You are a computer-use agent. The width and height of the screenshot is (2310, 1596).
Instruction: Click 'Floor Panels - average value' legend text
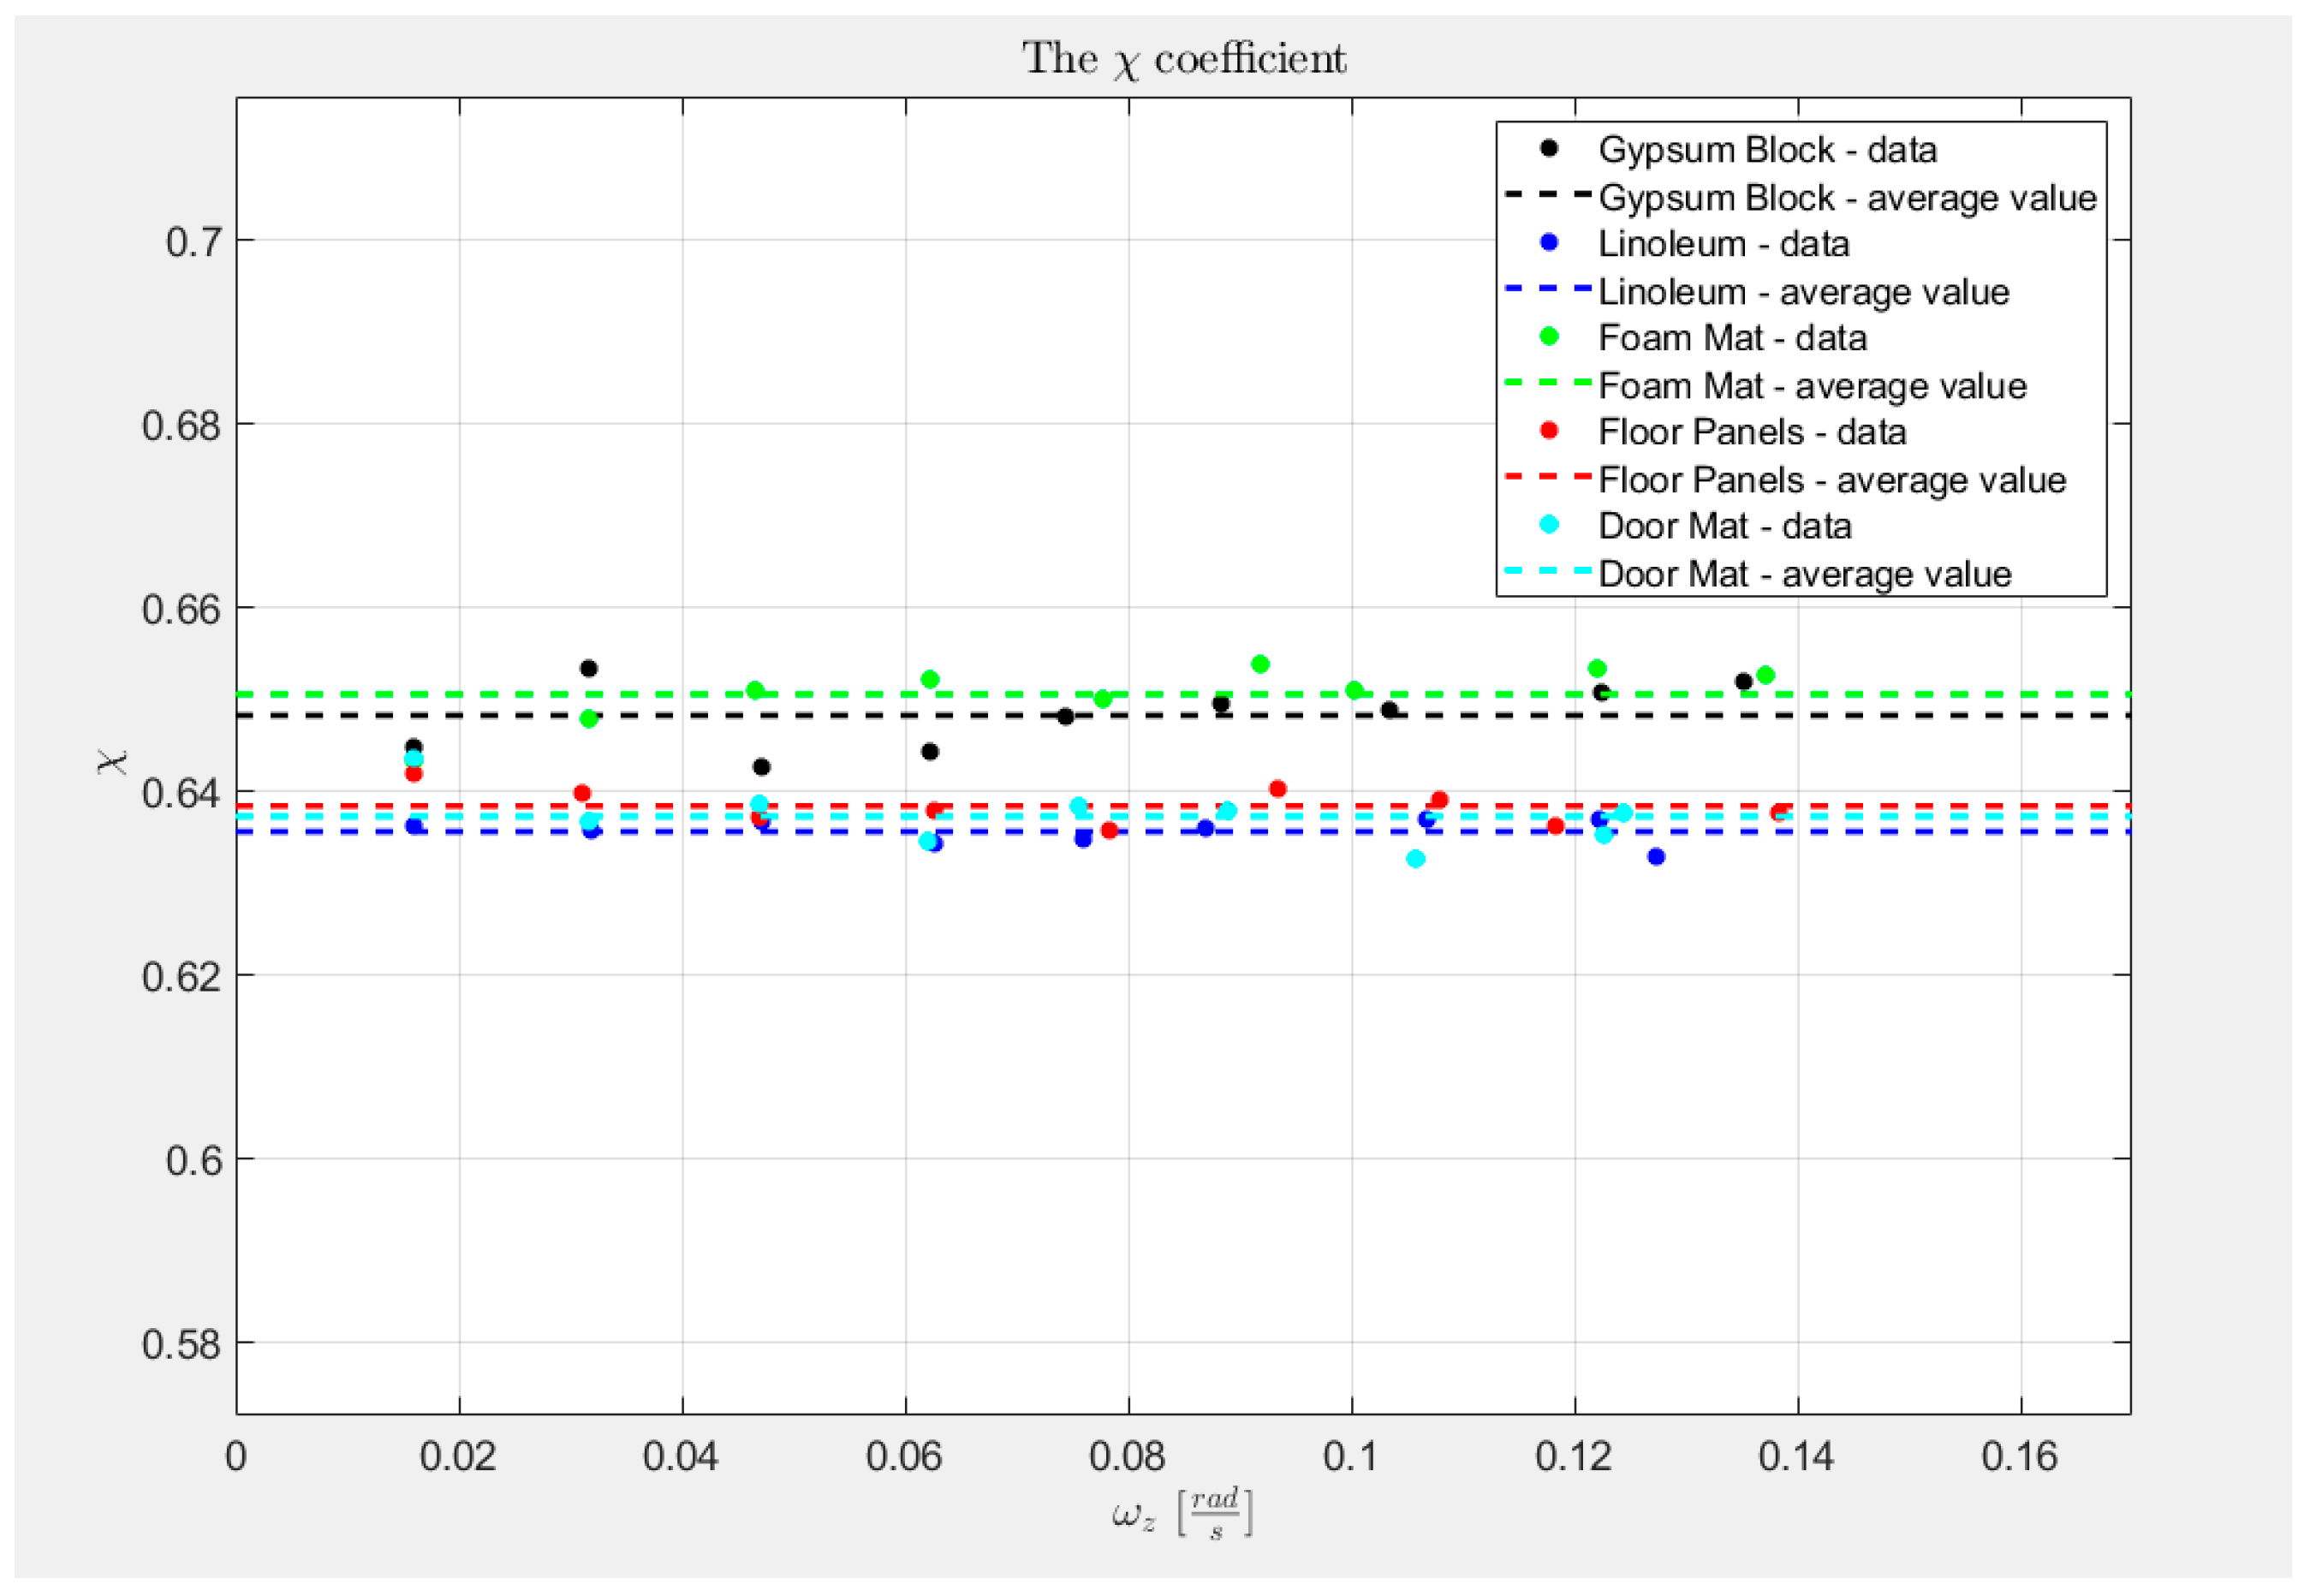point(1832,480)
